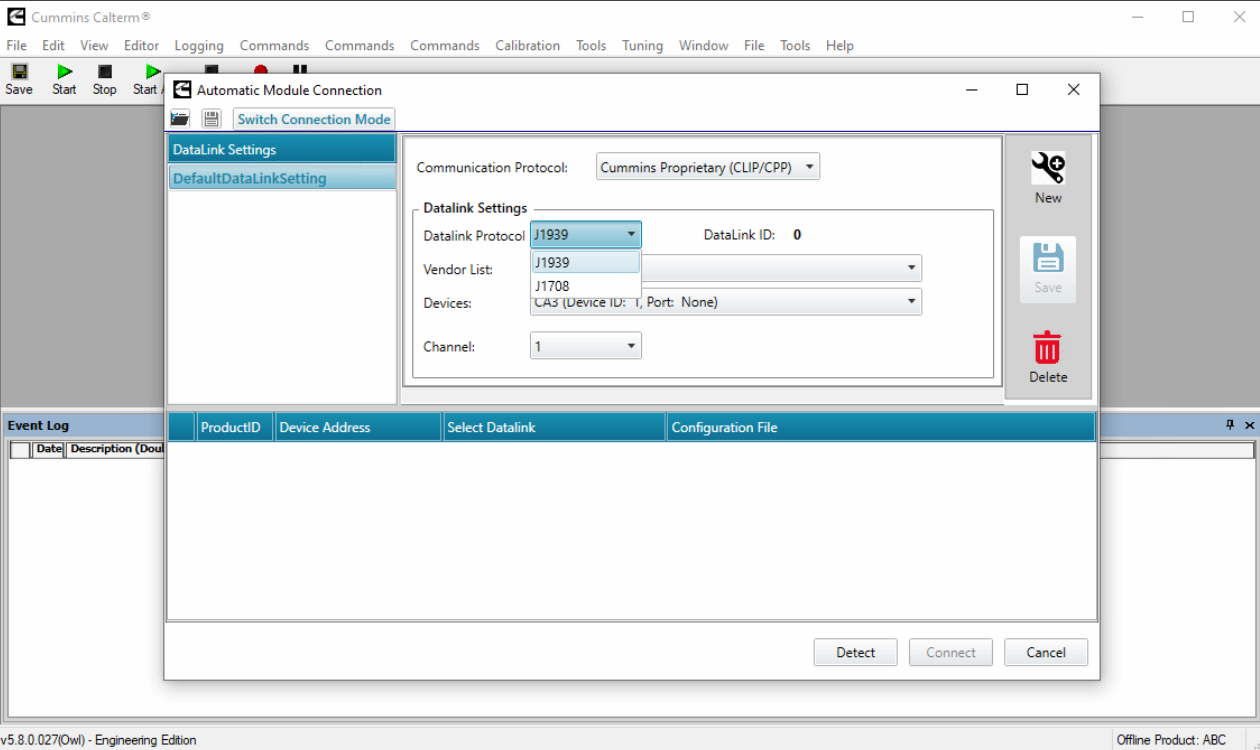Click the Detect button
Image resolution: width=1260 pixels, height=750 pixels.
[x=855, y=652]
